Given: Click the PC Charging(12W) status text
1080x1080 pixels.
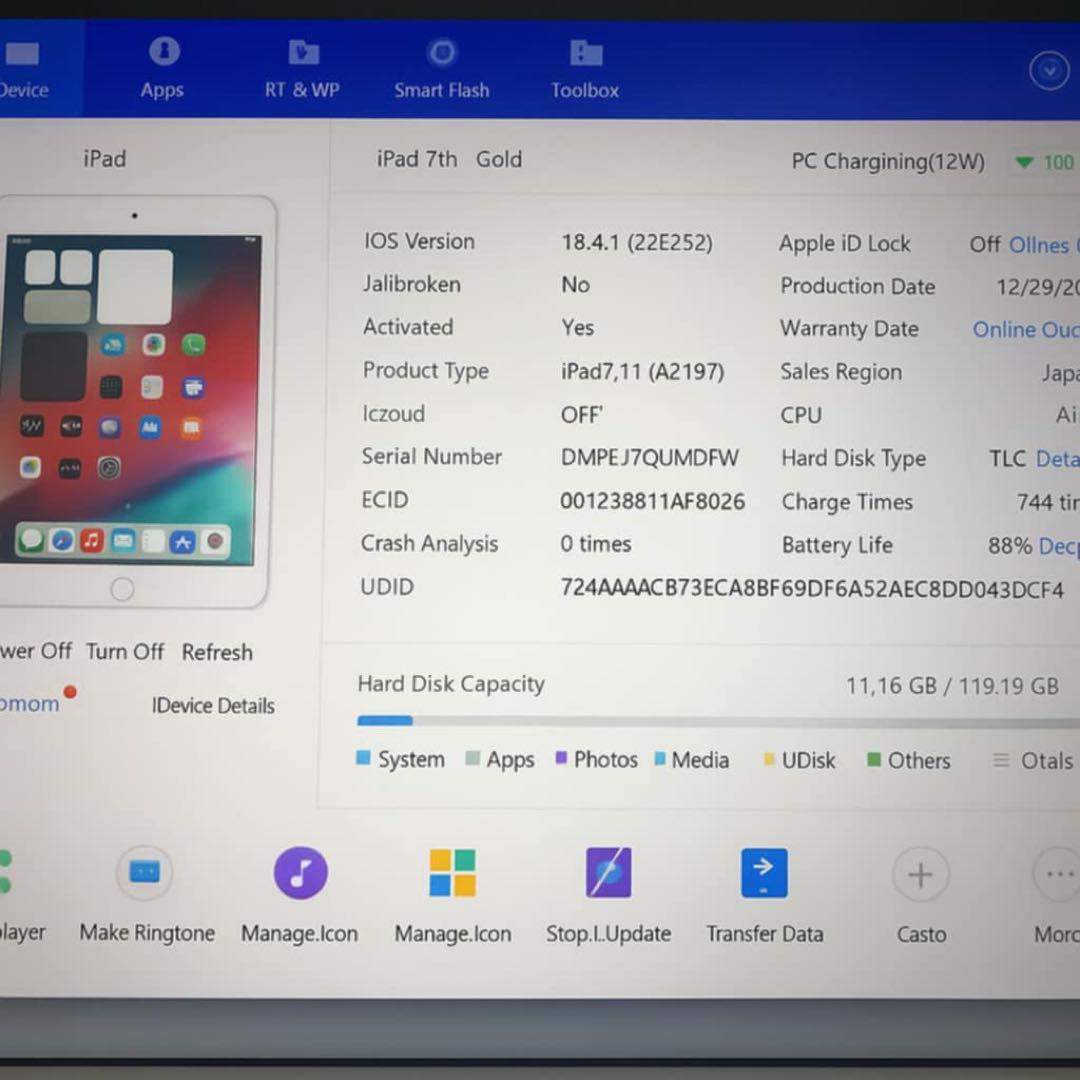Looking at the screenshot, I should pyautogui.click(x=888, y=162).
